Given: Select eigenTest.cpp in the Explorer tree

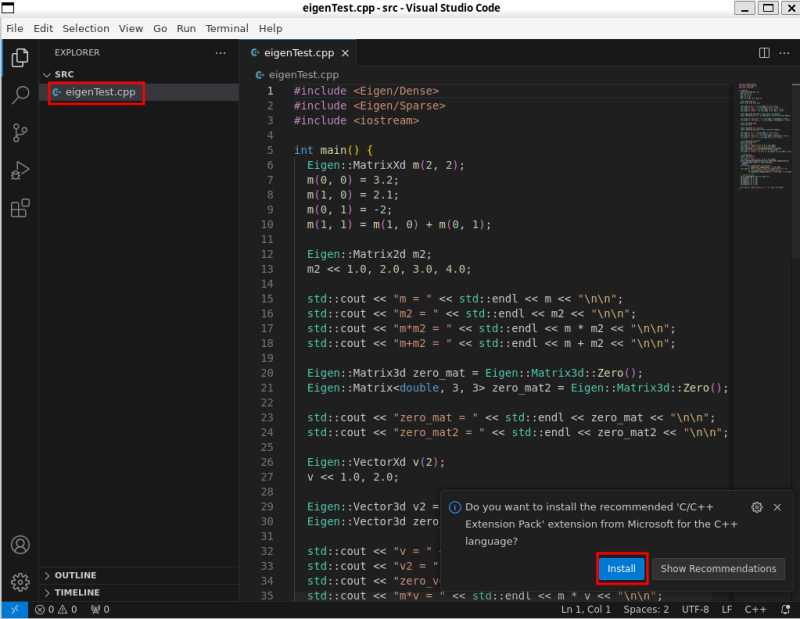Looking at the screenshot, I should point(139,92).
